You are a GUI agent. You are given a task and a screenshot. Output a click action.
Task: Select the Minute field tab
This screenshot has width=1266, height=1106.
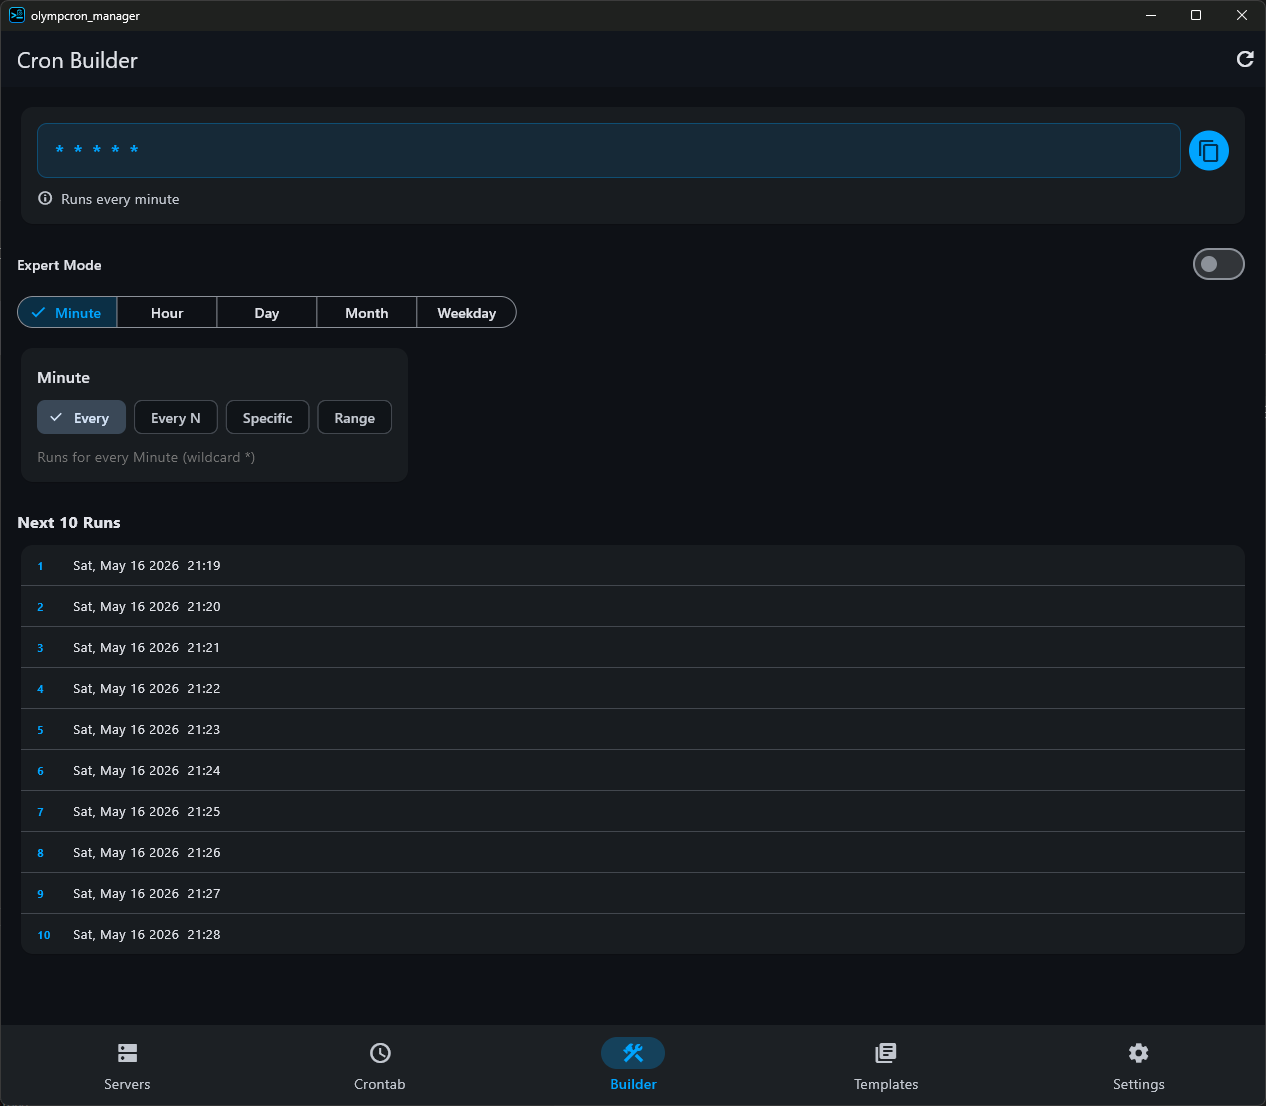(x=67, y=312)
